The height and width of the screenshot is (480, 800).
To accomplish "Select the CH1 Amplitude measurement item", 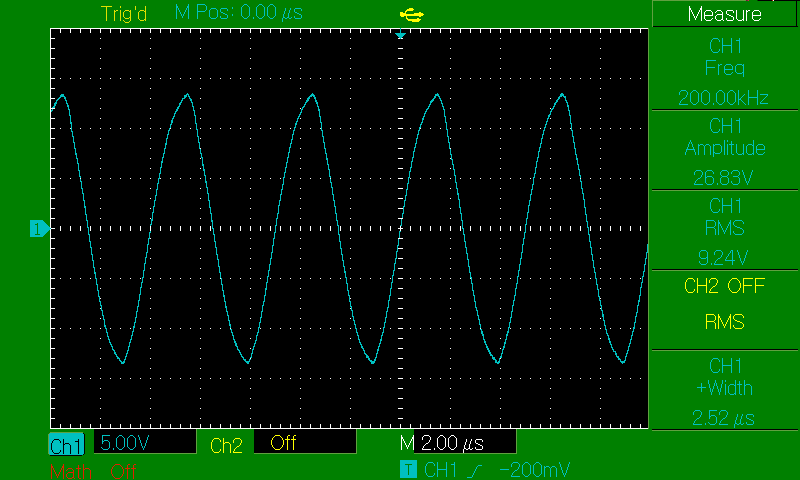I will pos(724,150).
